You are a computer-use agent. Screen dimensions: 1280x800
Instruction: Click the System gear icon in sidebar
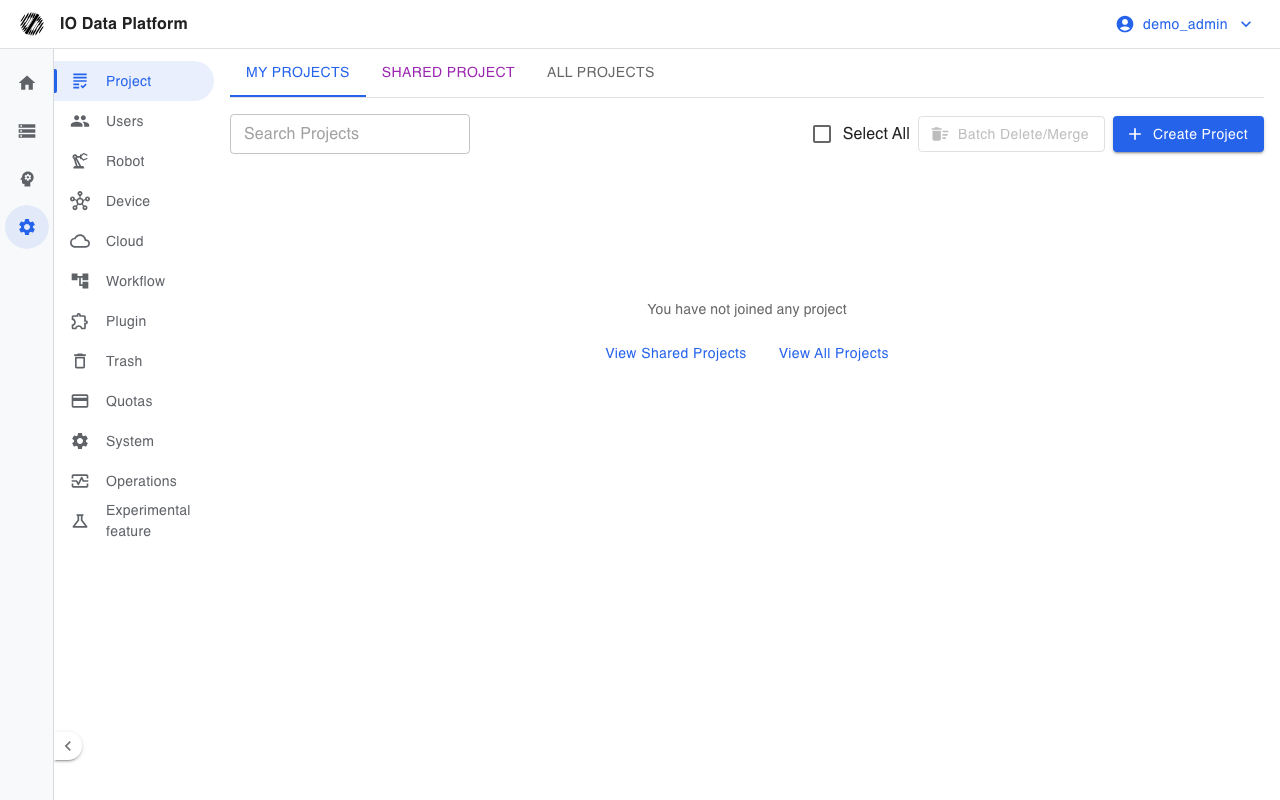[80, 441]
